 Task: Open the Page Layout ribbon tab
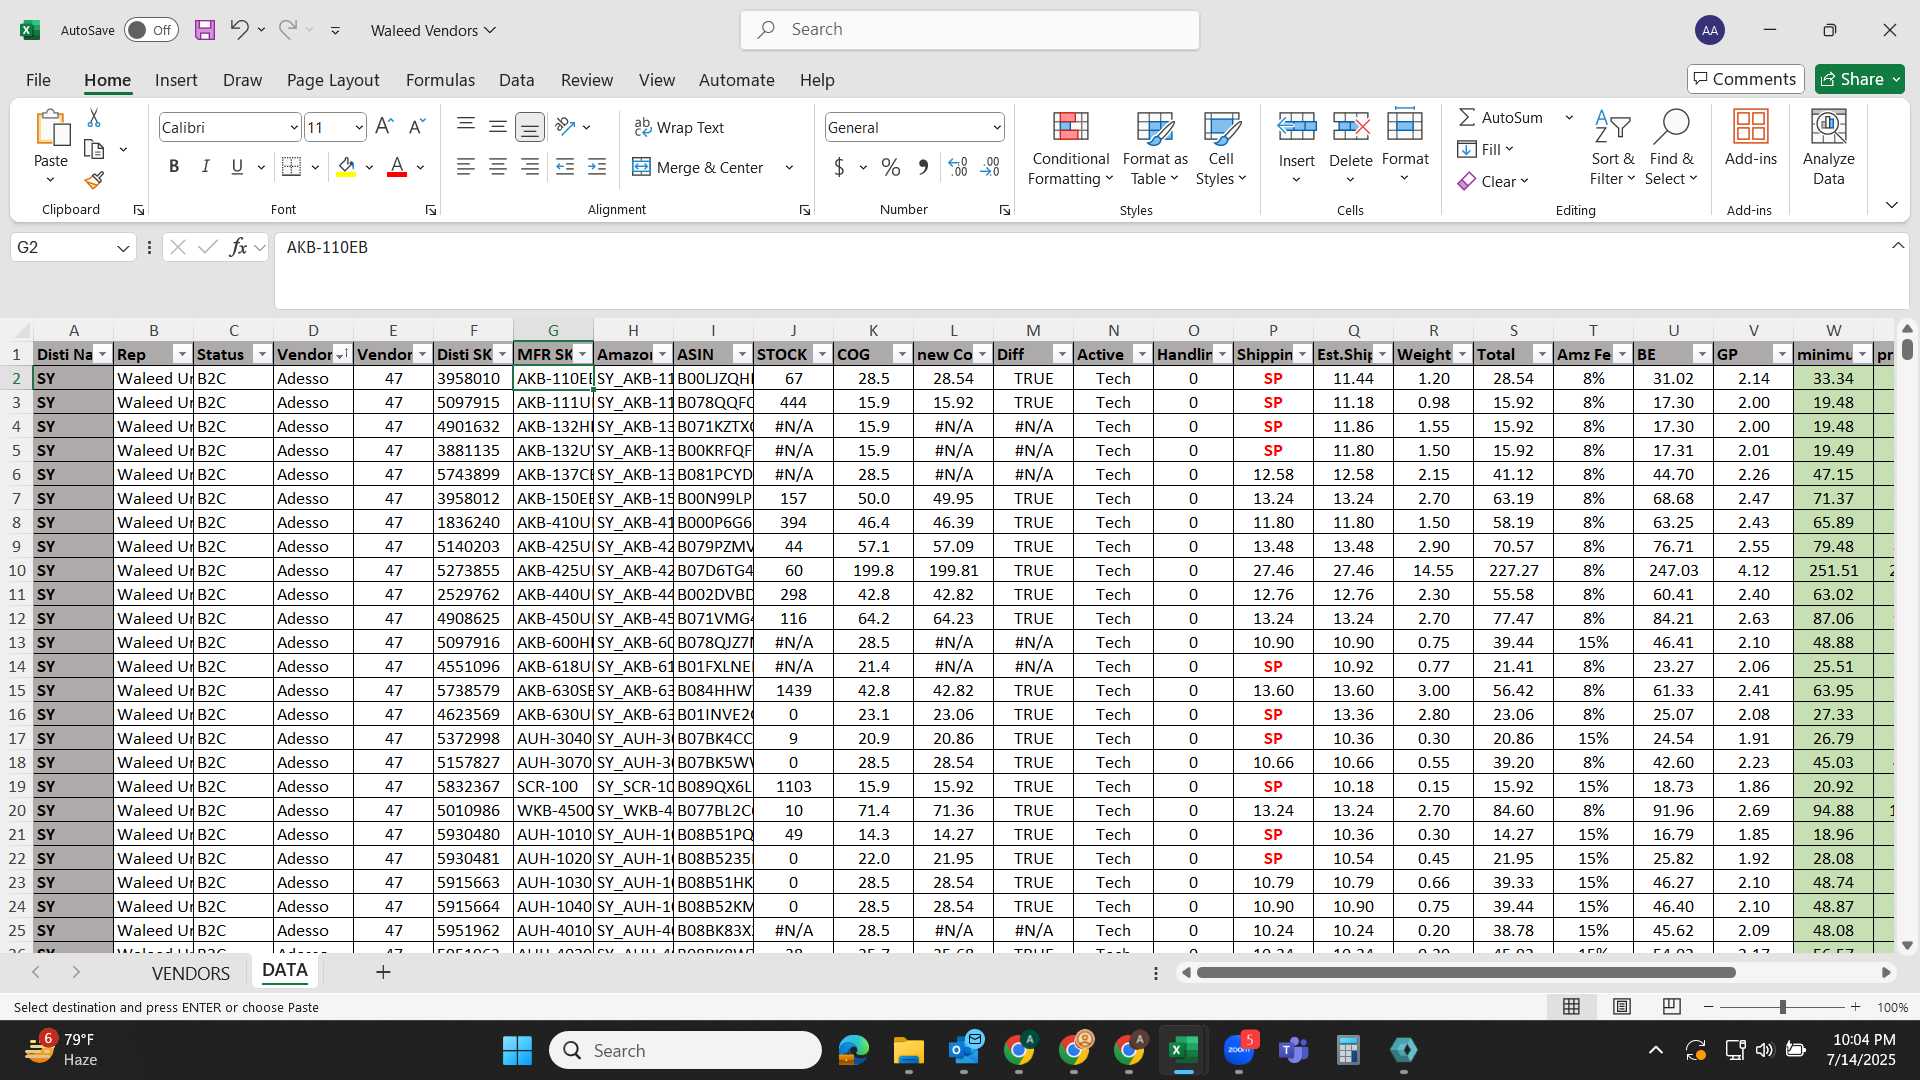click(x=333, y=80)
